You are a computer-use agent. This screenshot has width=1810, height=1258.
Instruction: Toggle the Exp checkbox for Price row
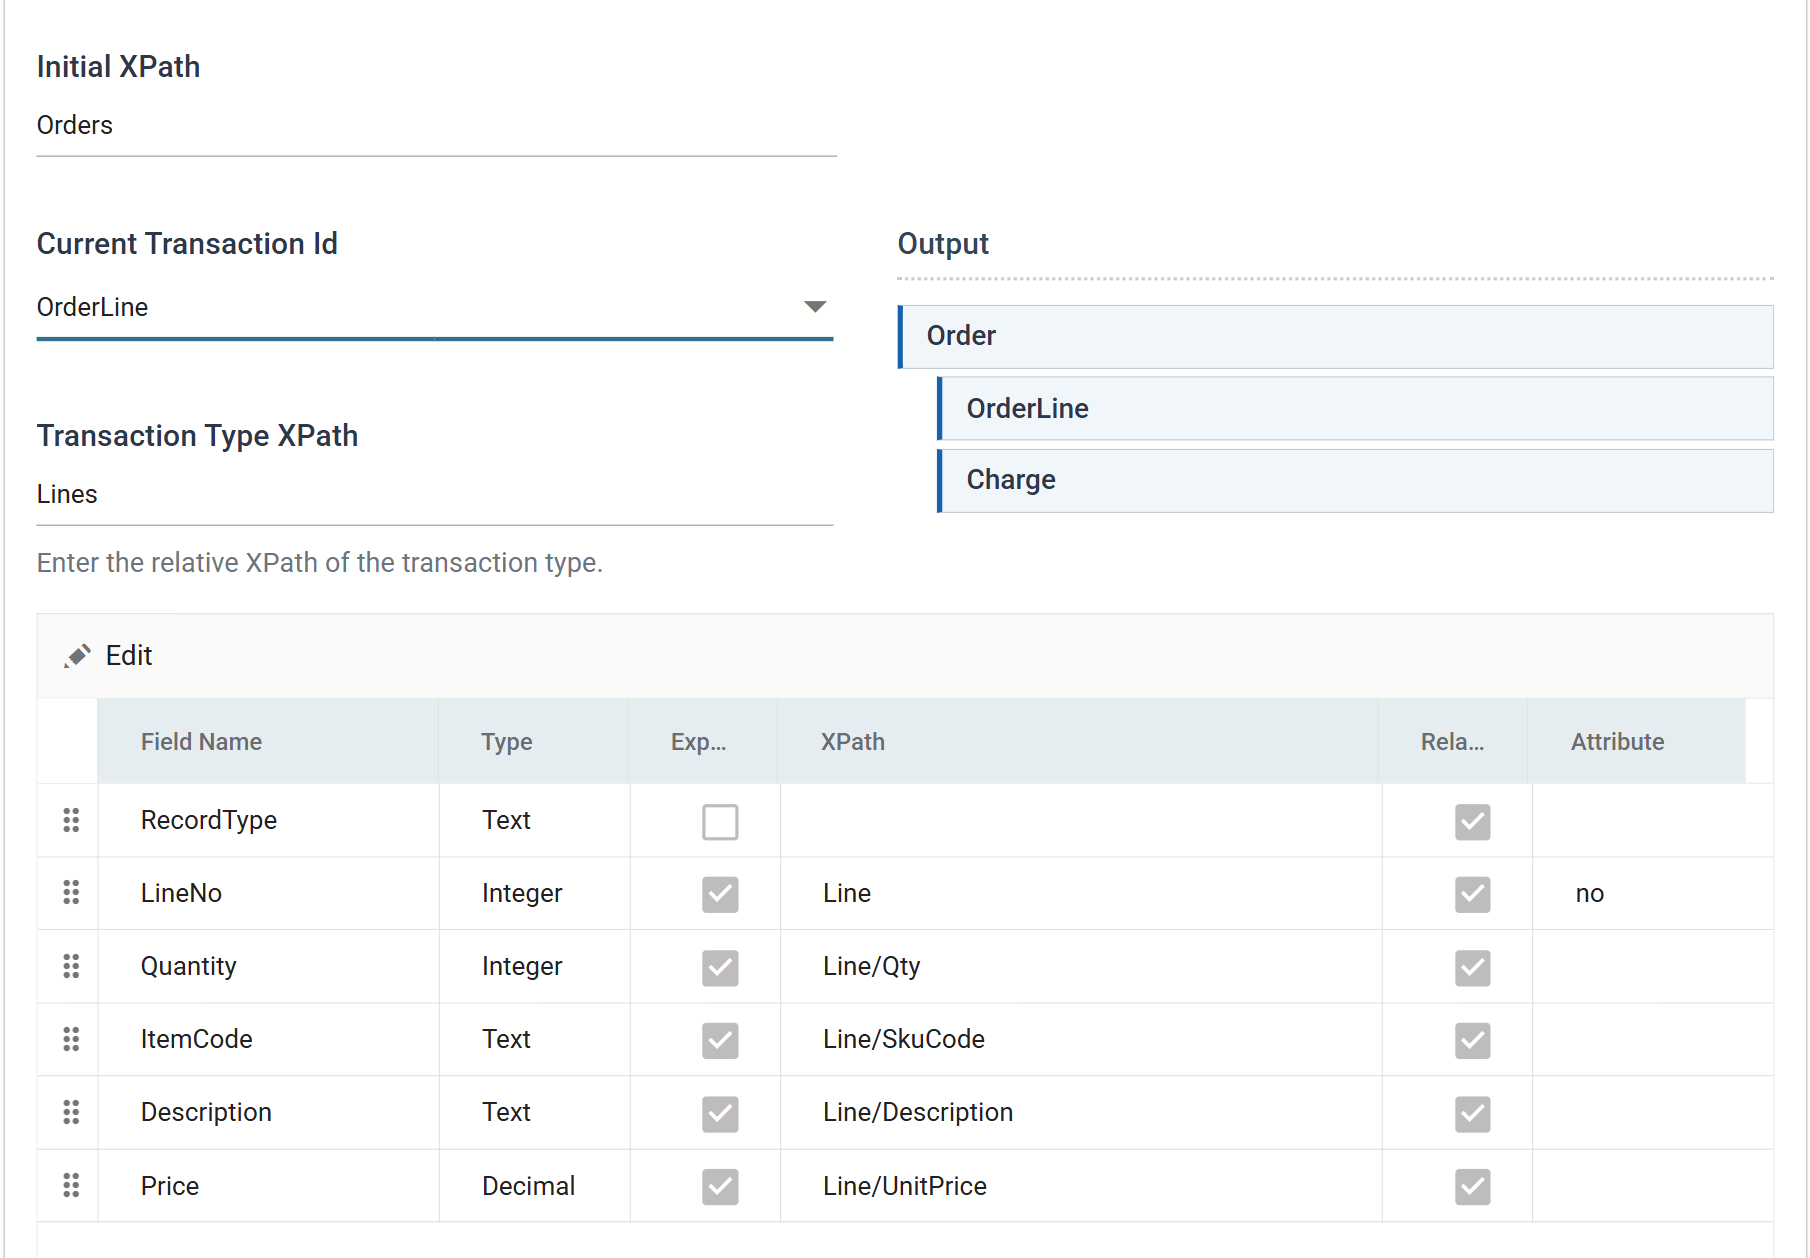coord(720,1187)
